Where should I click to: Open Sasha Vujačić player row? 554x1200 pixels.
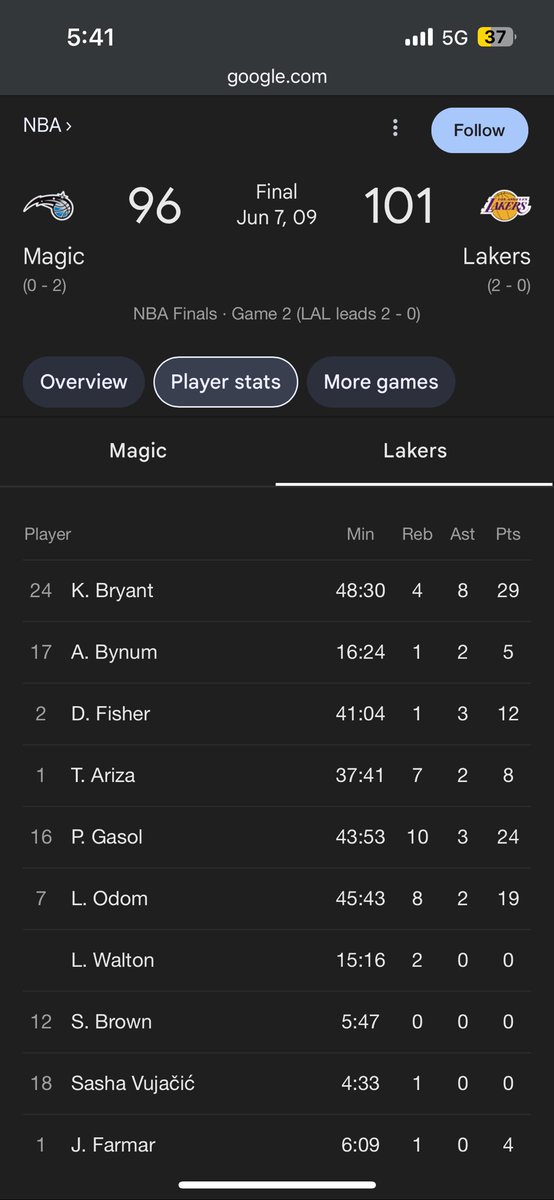tap(277, 1084)
